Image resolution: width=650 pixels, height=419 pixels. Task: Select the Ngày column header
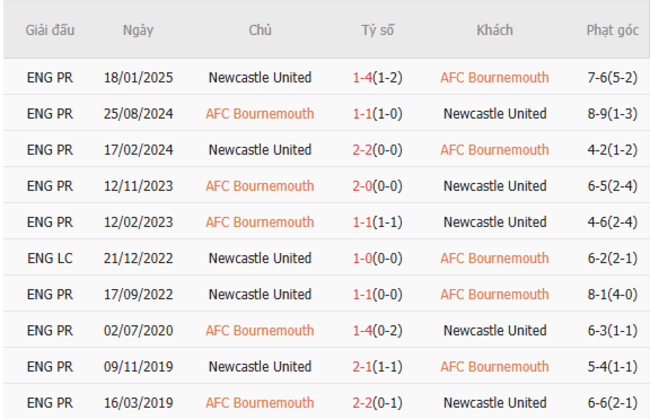point(138,30)
